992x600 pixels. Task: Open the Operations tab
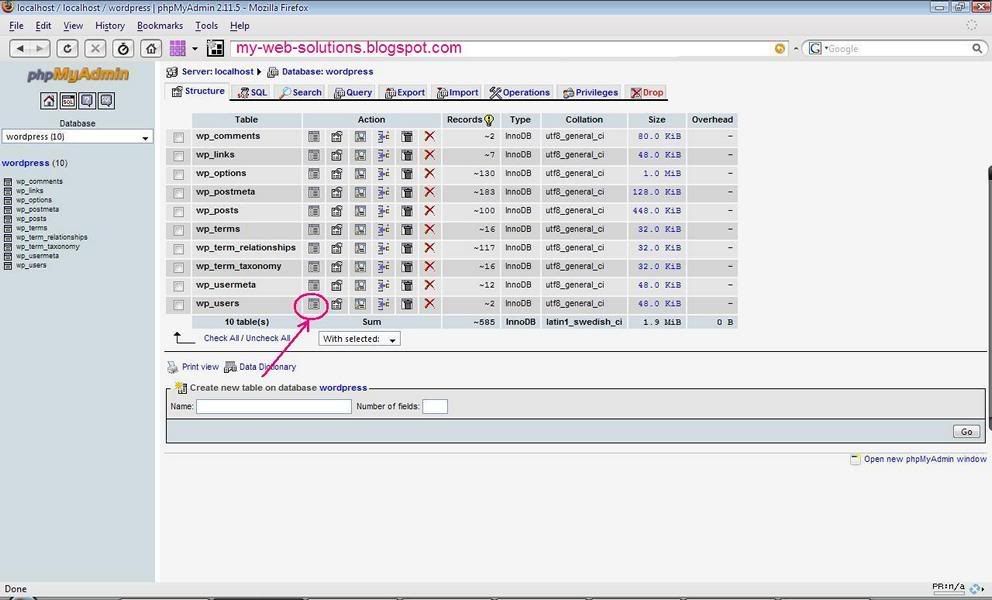(519, 92)
